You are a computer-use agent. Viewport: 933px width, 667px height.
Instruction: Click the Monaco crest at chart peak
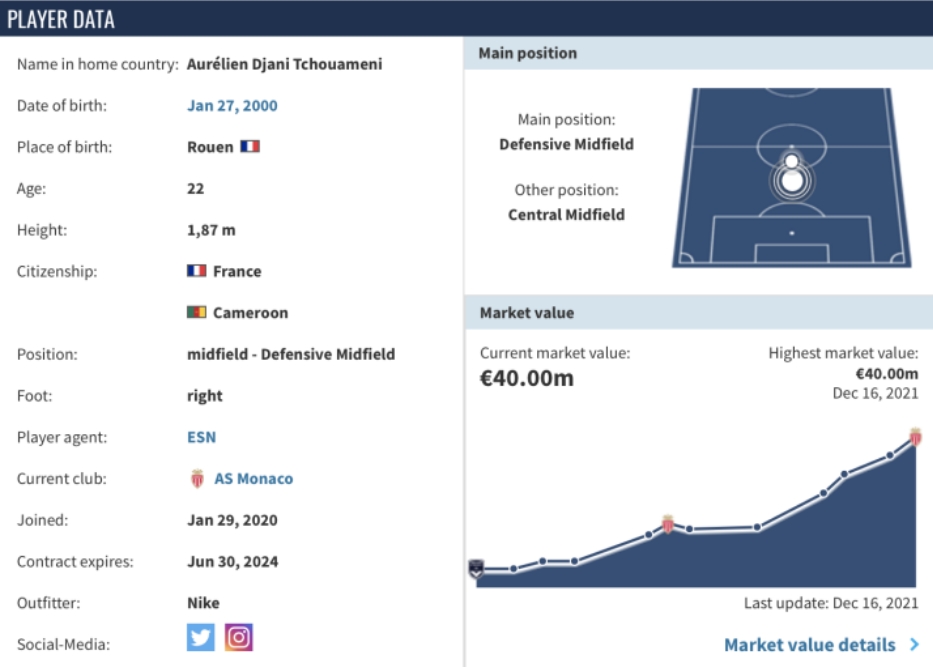click(915, 436)
